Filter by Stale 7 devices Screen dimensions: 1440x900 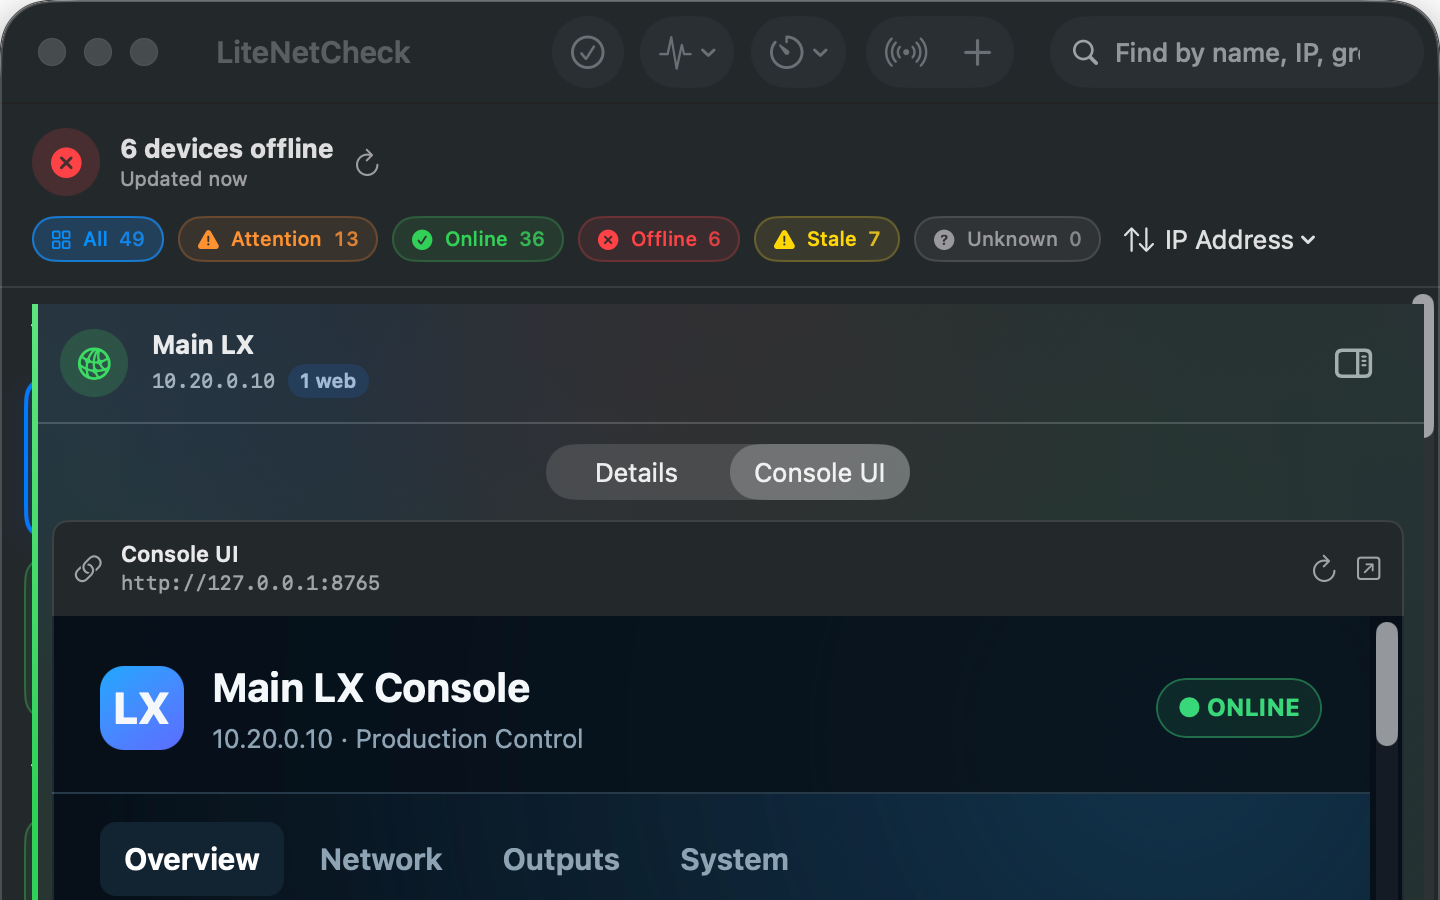pyautogui.click(x=827, y=239)
